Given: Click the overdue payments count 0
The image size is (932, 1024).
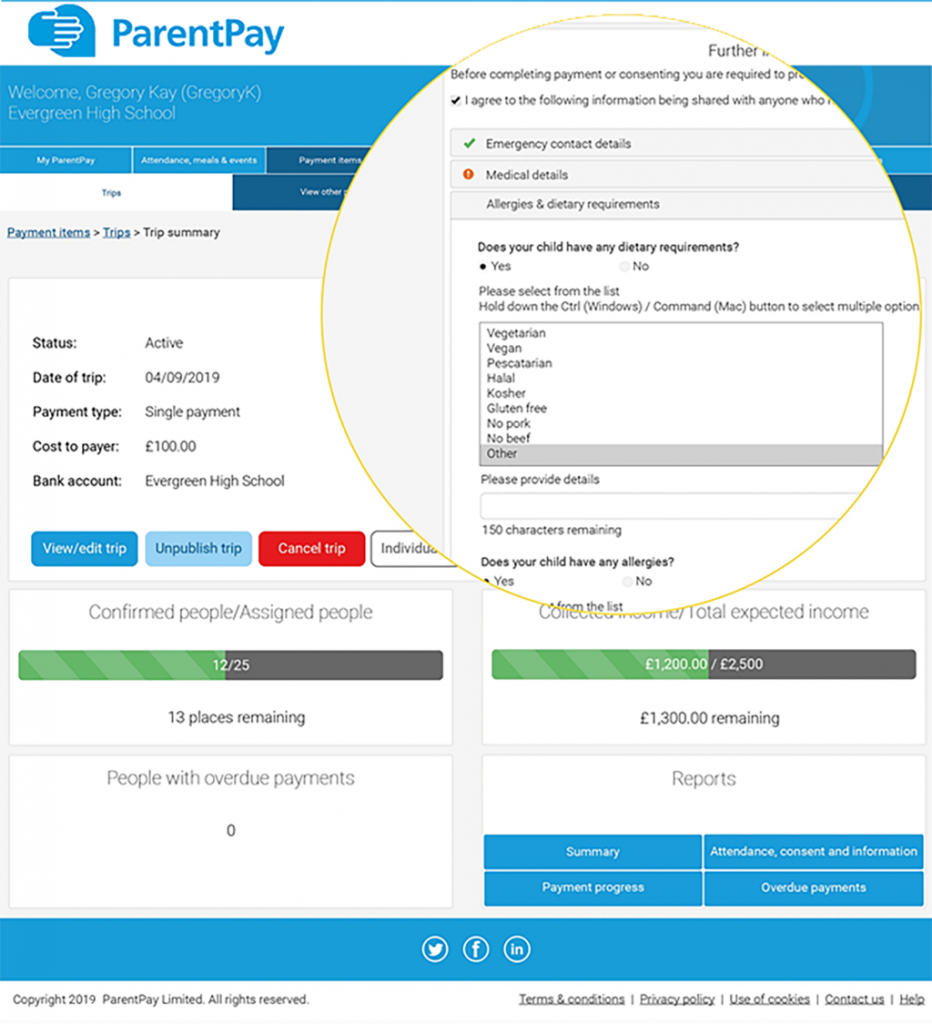Looking at the screenshot, I should pos(231,831).
